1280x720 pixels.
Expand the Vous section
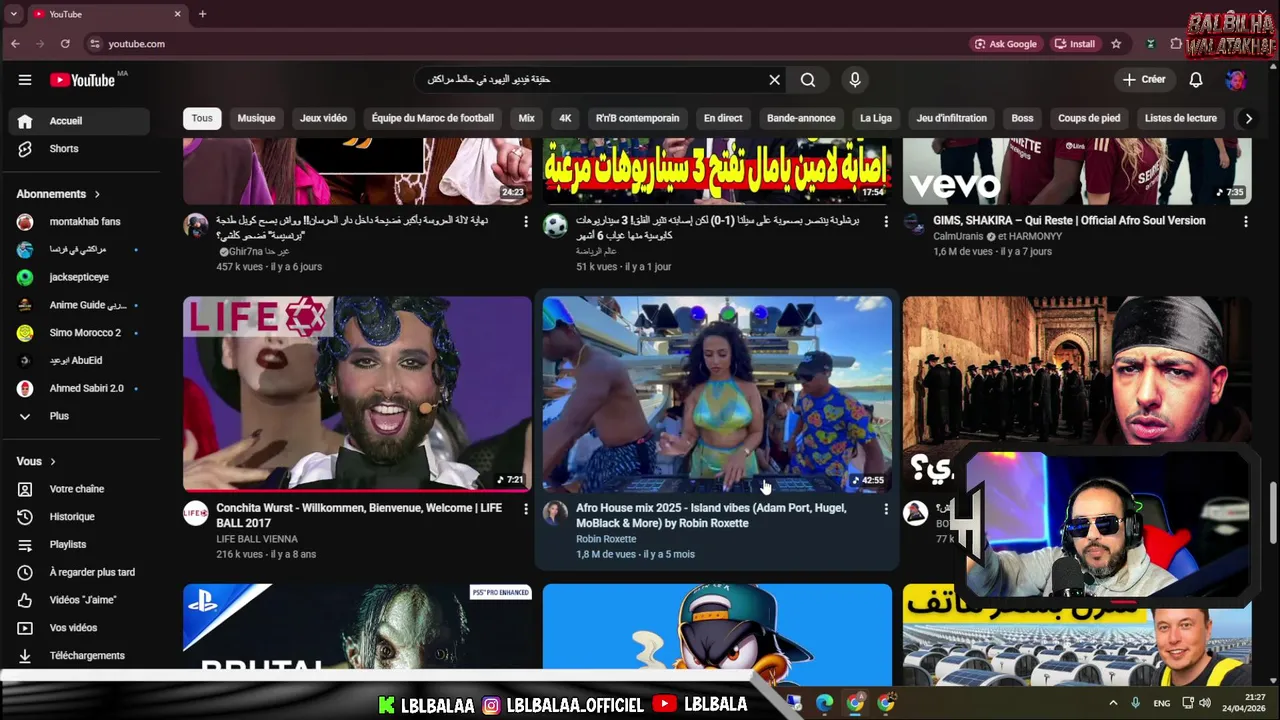pos(36,461)
